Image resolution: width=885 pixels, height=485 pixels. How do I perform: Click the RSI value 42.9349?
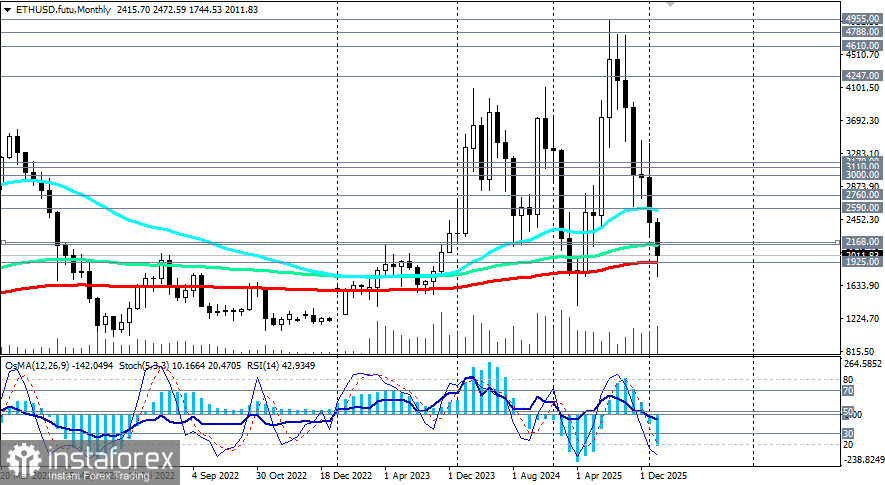coord(297,366)
